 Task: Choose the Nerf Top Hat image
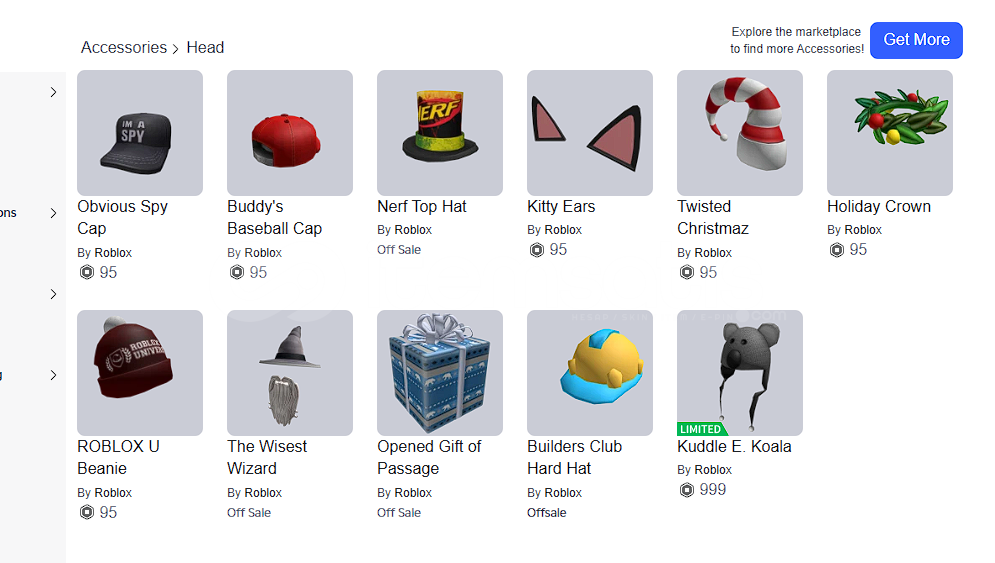(440, 133)
